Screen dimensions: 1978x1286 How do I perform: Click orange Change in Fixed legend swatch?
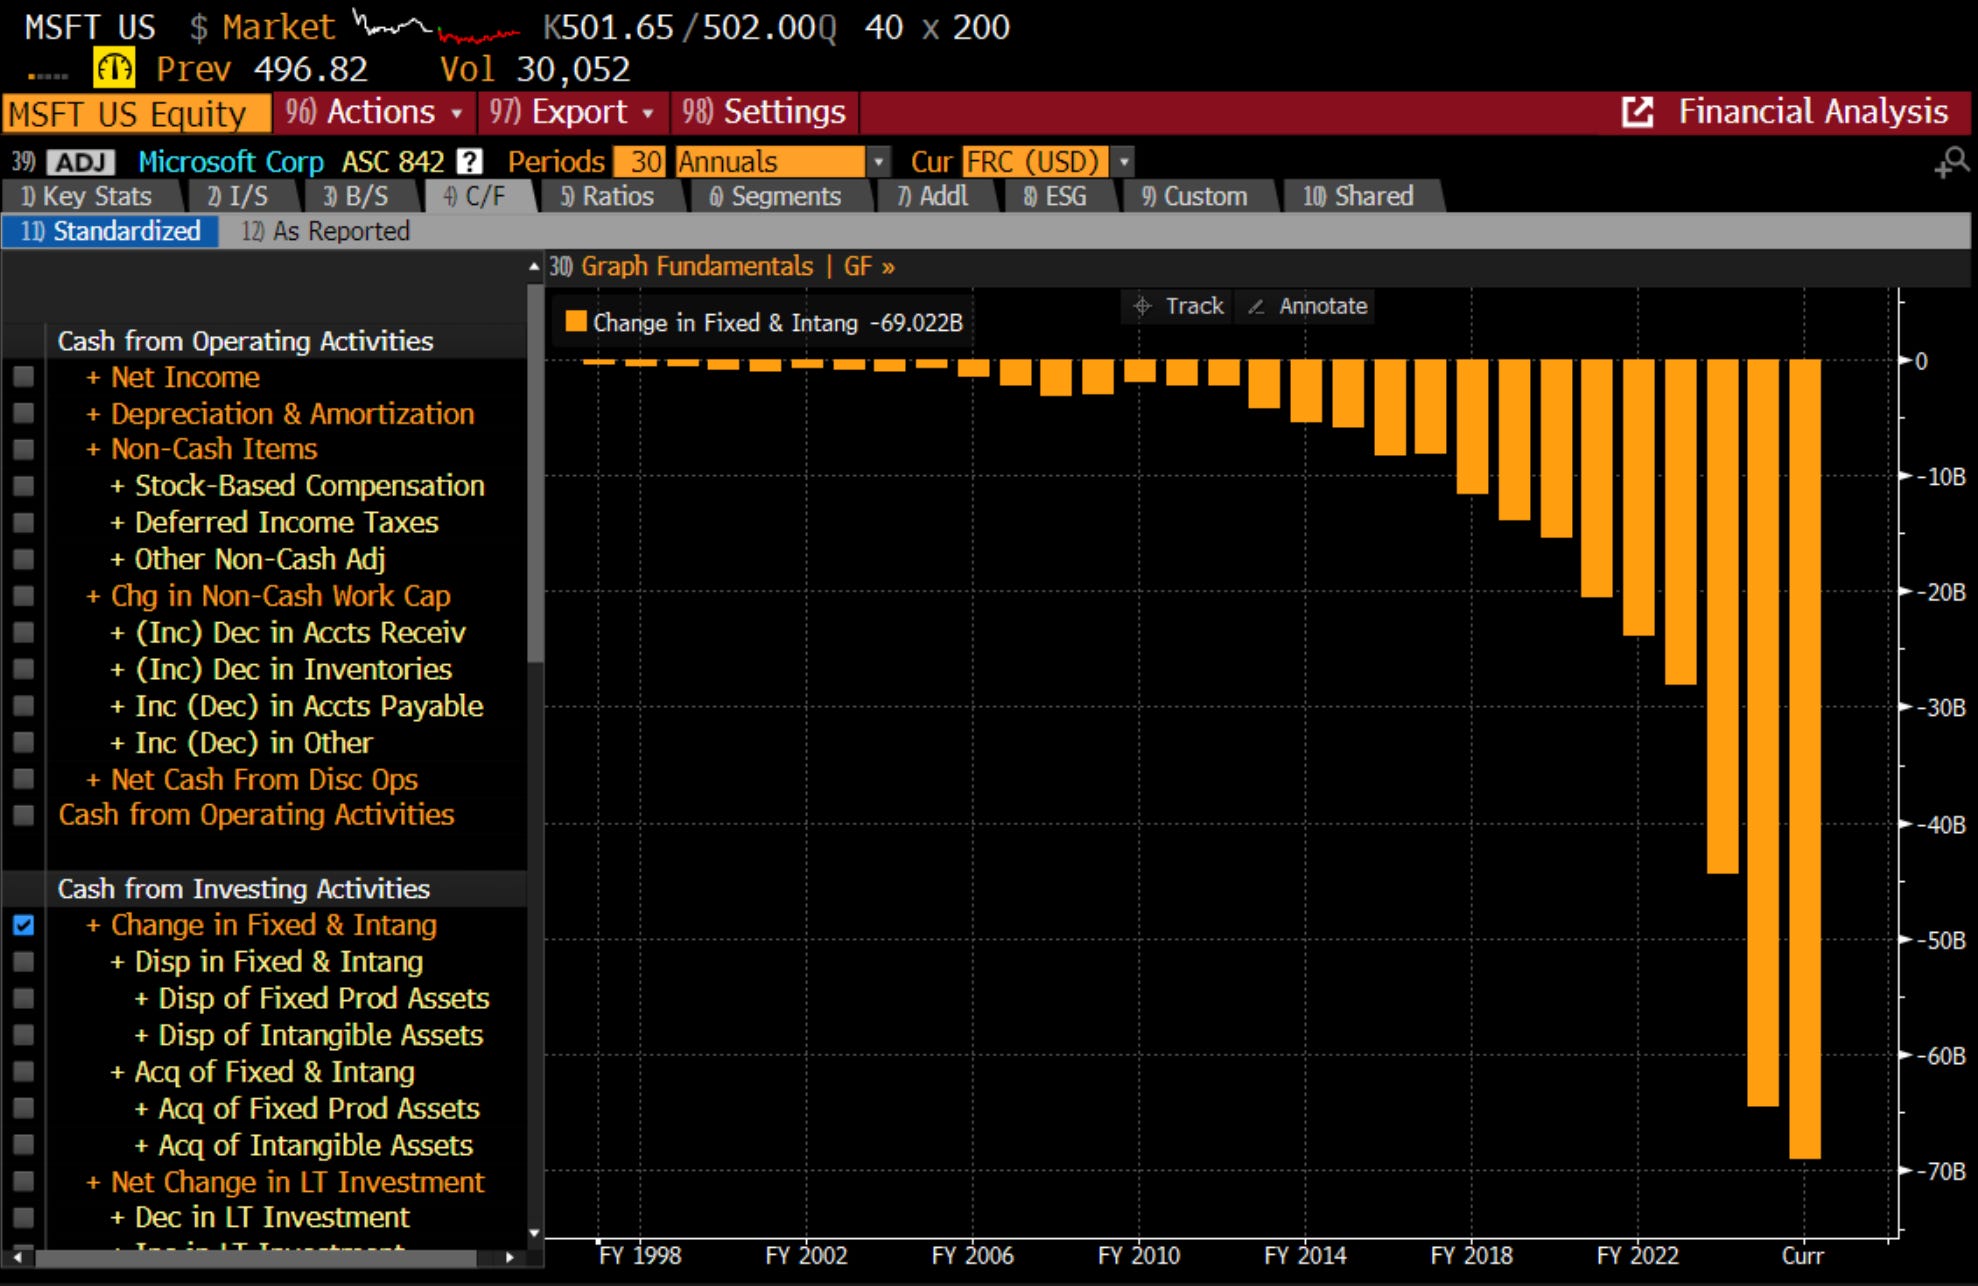coord(575,321)
